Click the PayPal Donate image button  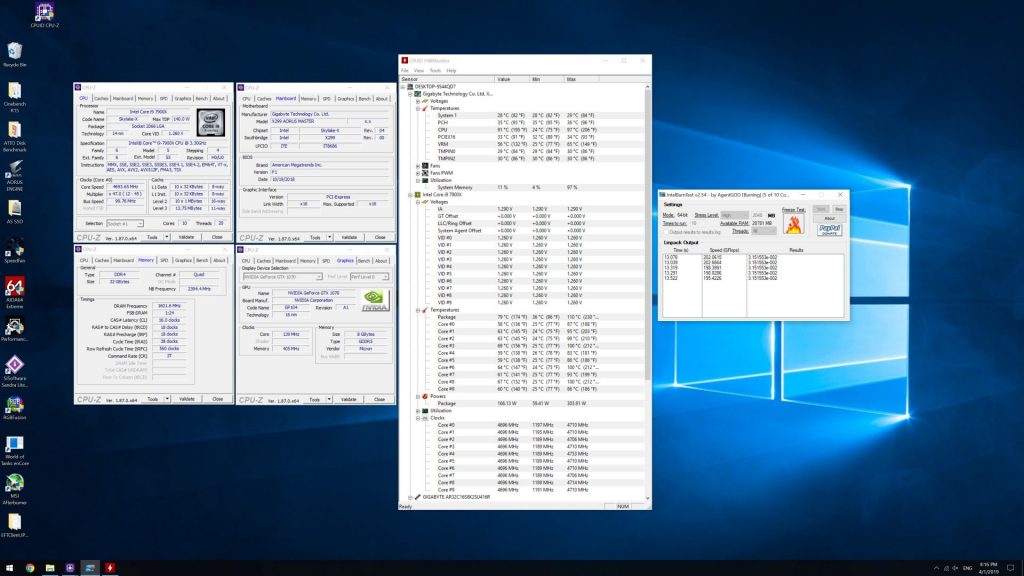tap(829, 229)
